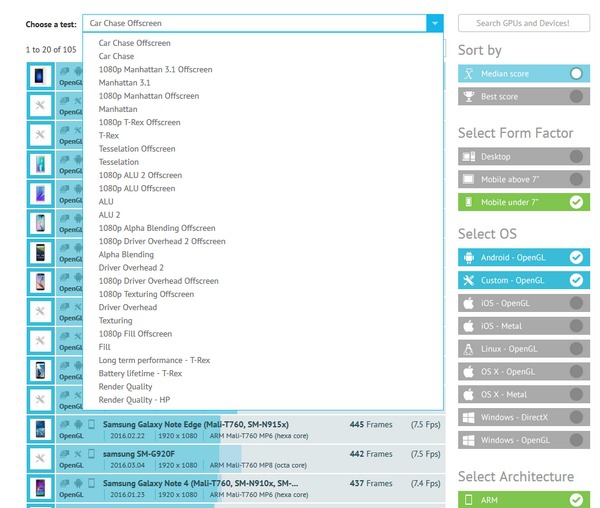Choose the Manhattan 3.1 test
Screen dimensions: 600x508
(124, 83)
